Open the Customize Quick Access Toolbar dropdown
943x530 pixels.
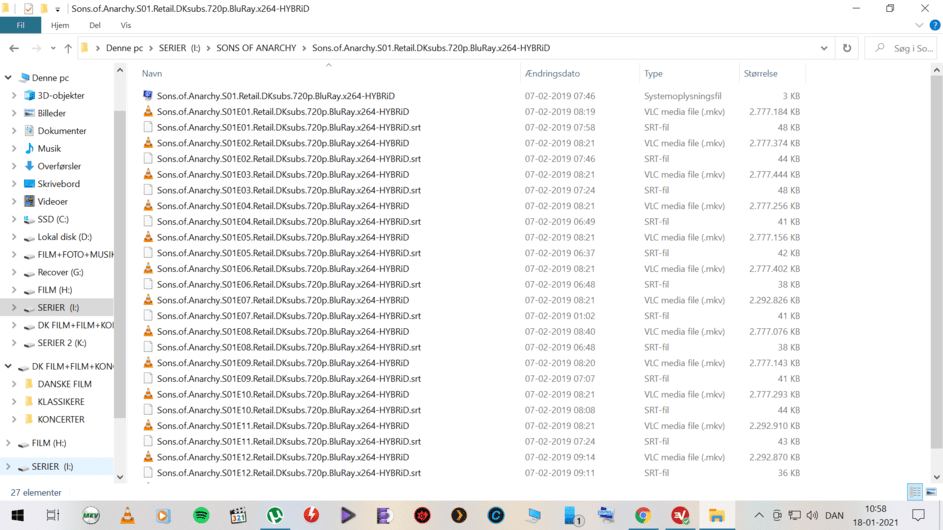(x=58, y=9)
